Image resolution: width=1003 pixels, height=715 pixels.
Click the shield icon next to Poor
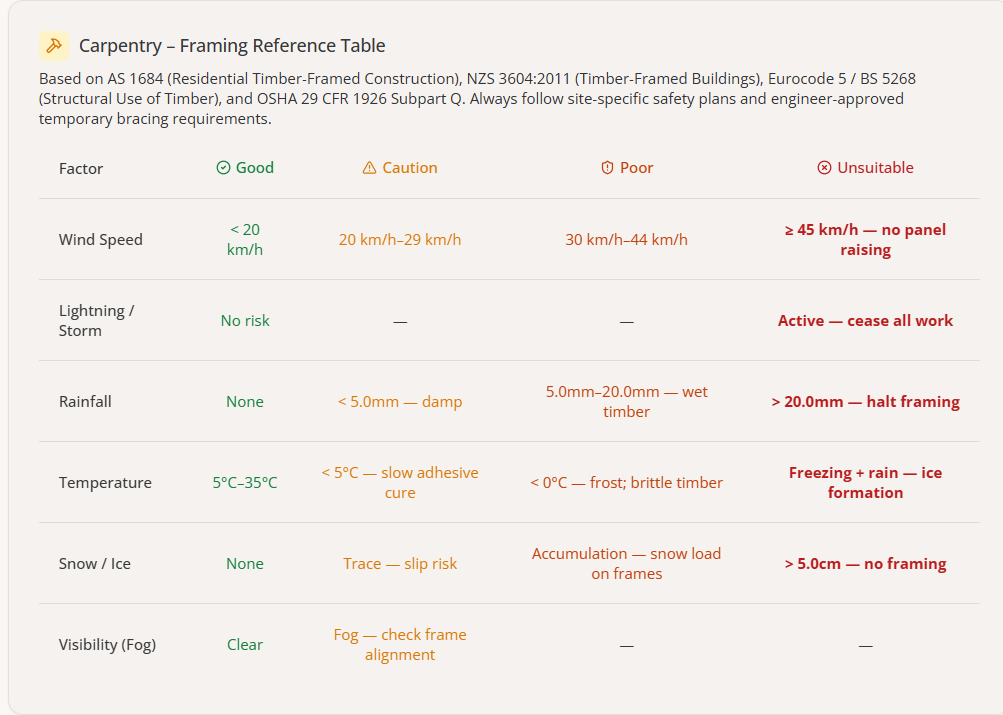click(607, 168)
